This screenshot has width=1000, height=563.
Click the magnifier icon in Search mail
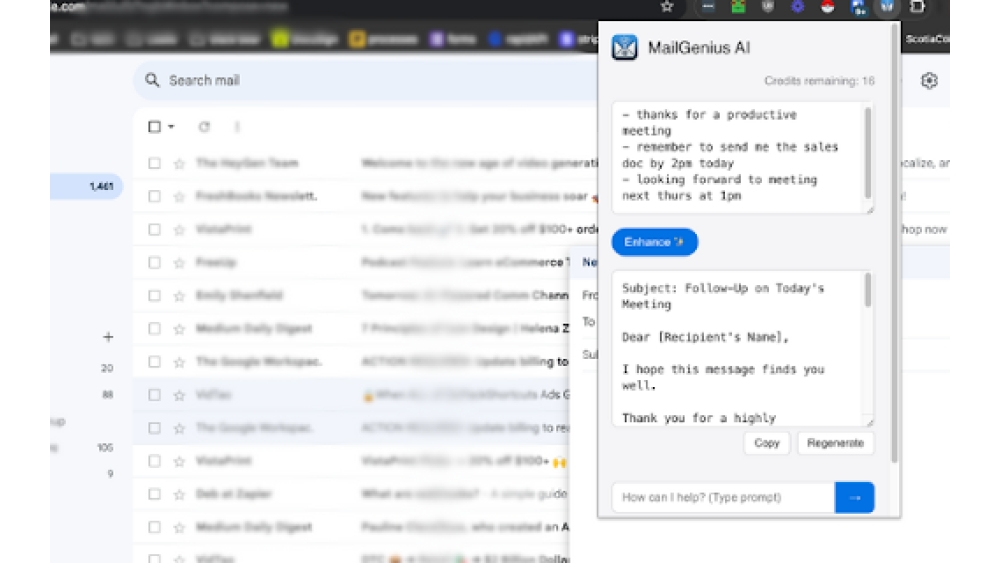click(x=152, y=80)
